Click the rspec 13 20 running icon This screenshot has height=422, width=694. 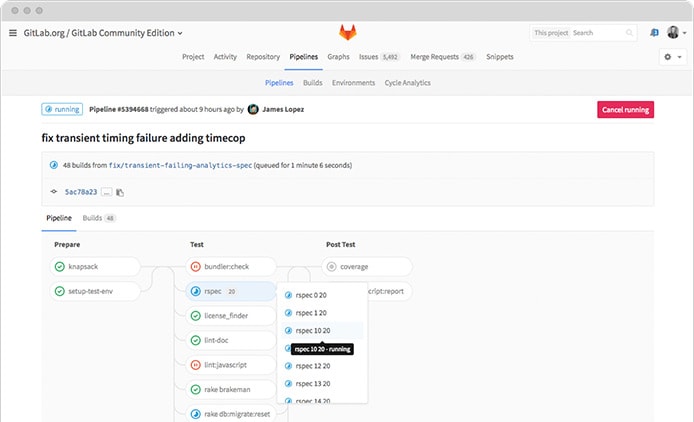(x=288, y=383)
